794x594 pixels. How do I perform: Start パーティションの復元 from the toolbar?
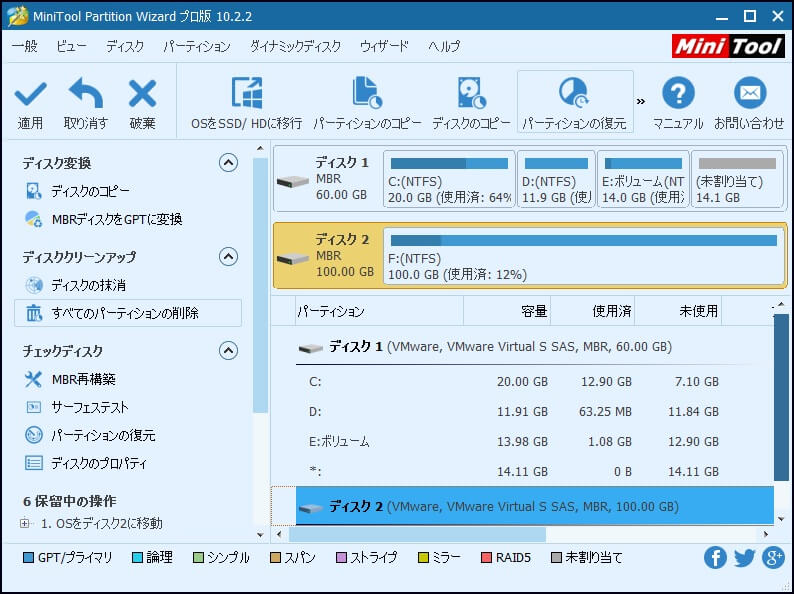[574, 96]
